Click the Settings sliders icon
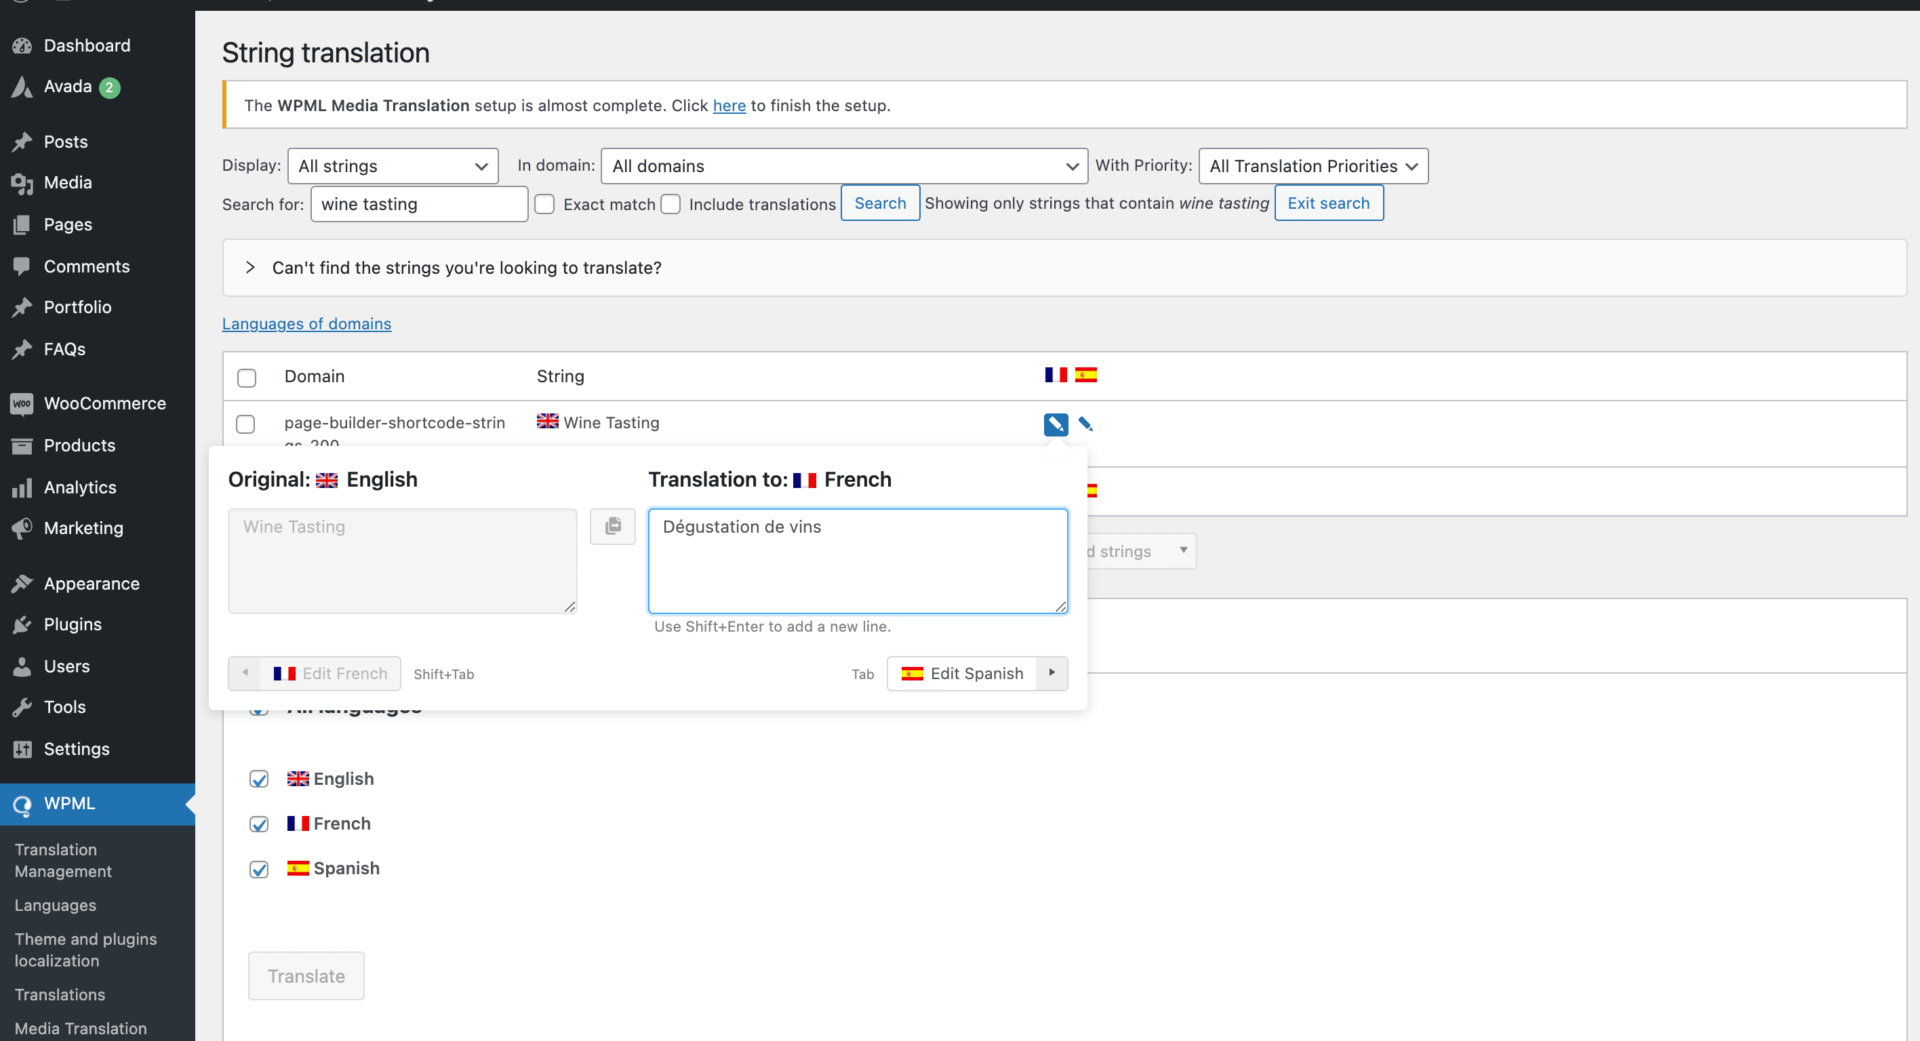The width and height of the screenshot is (1920, 1041). (22, 750)
